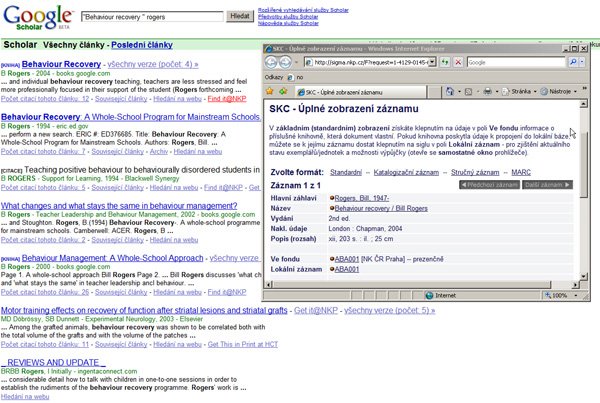Open the recent pages dropdown beside Forward
Screen dimensions: 600x403
pos(295,62)
